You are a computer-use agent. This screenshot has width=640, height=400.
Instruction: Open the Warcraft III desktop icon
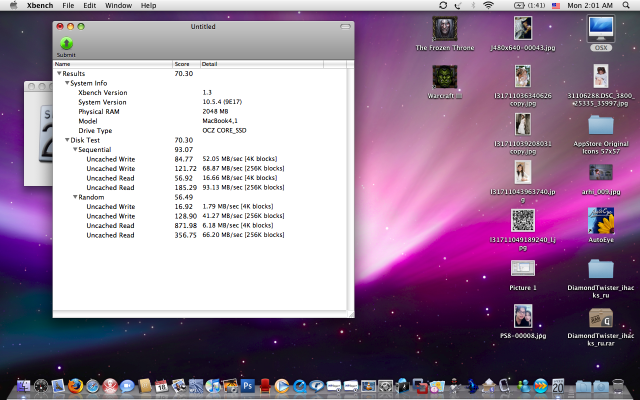pyautogui.click(x=446, y=78)
